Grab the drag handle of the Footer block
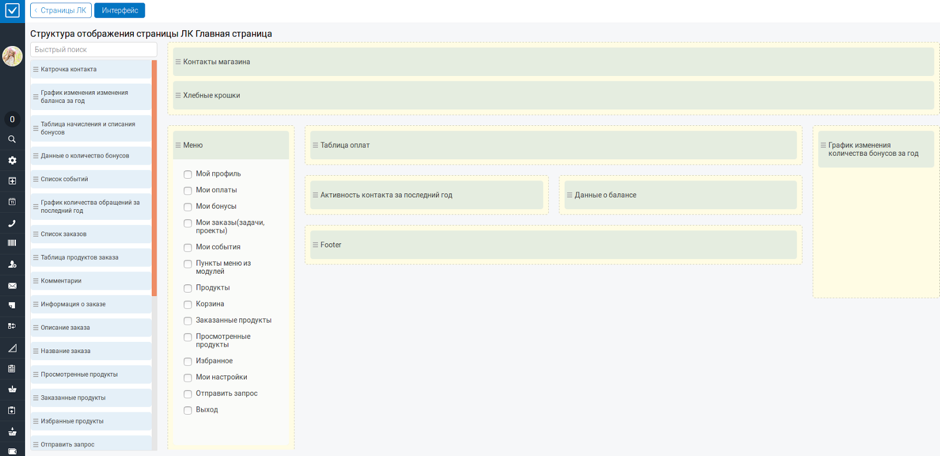The height and width of the screenshot is (456, 940). (315, 244)
